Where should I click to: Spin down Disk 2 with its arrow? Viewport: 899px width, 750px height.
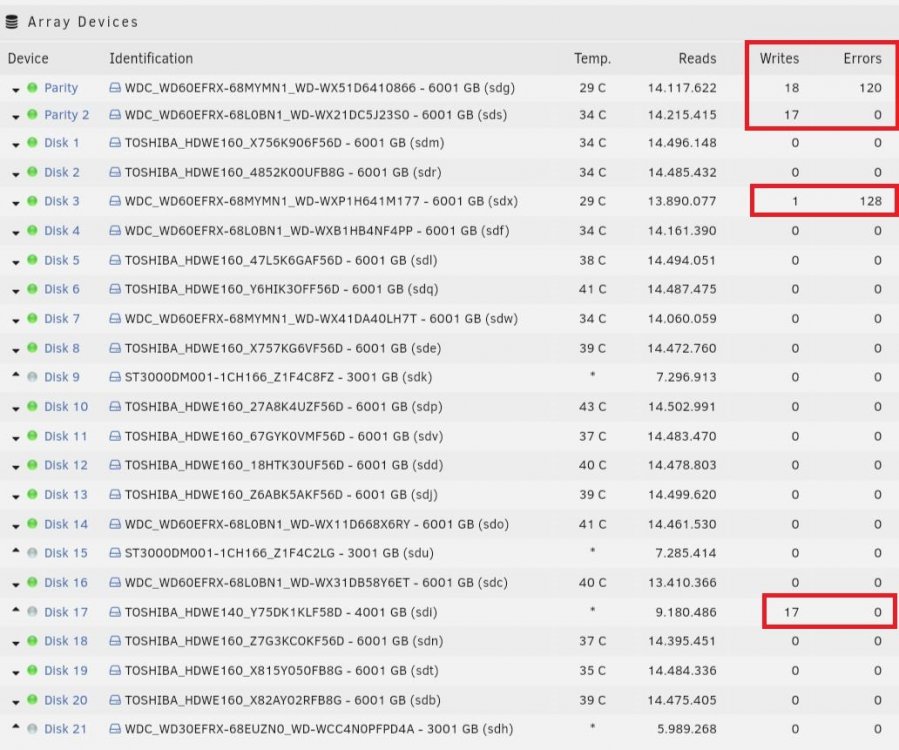[15, 174]
